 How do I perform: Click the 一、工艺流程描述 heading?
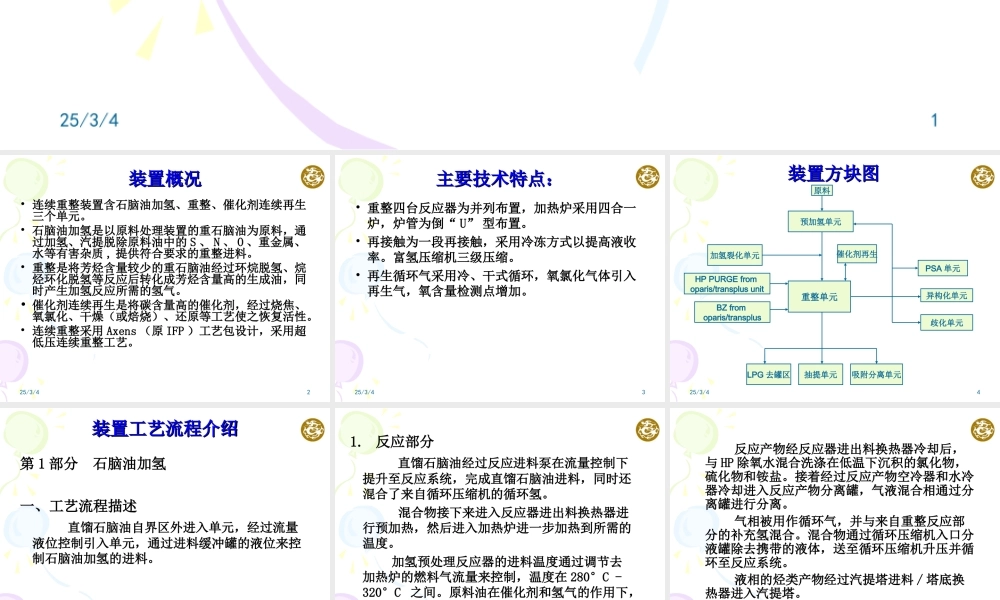[x=78, y=506]
